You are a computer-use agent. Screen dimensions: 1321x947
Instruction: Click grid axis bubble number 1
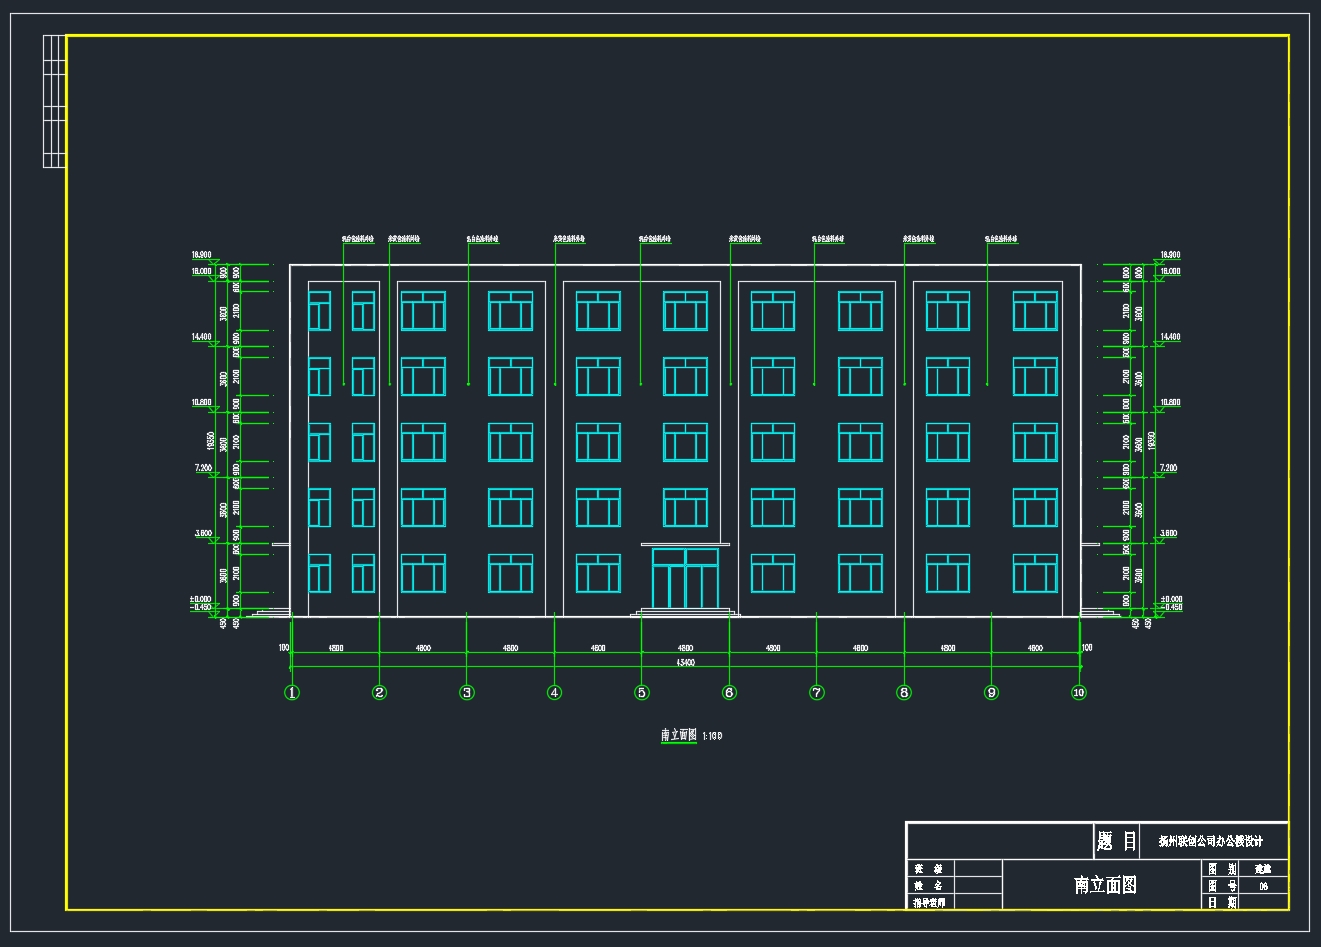tap(292, 692)
